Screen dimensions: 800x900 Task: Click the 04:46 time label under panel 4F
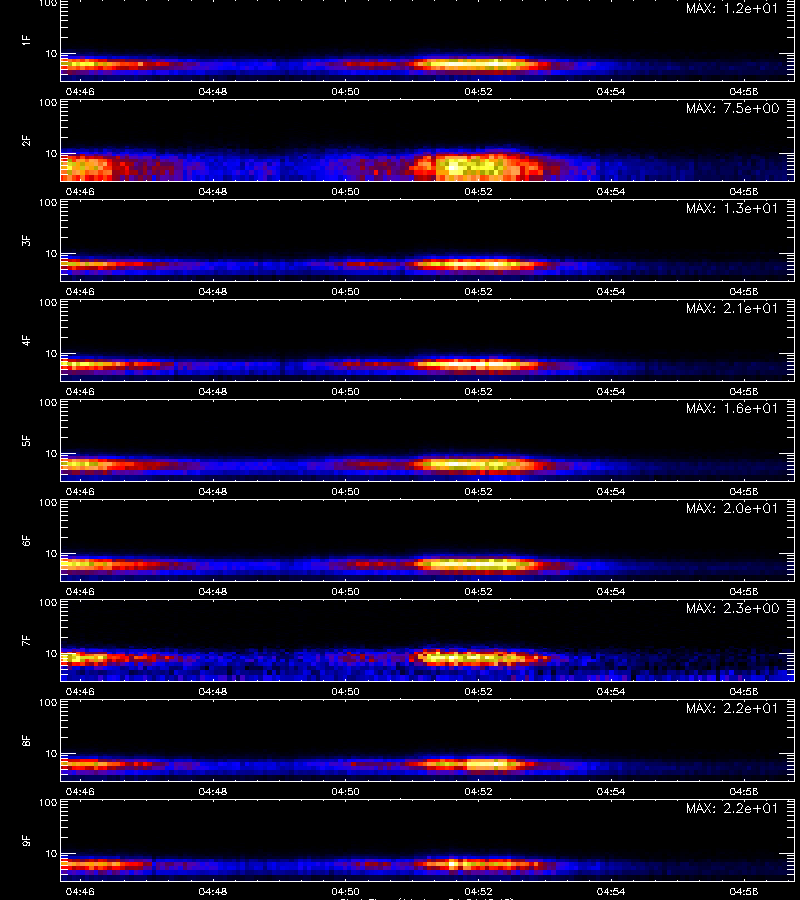click(x=80, y=391)
